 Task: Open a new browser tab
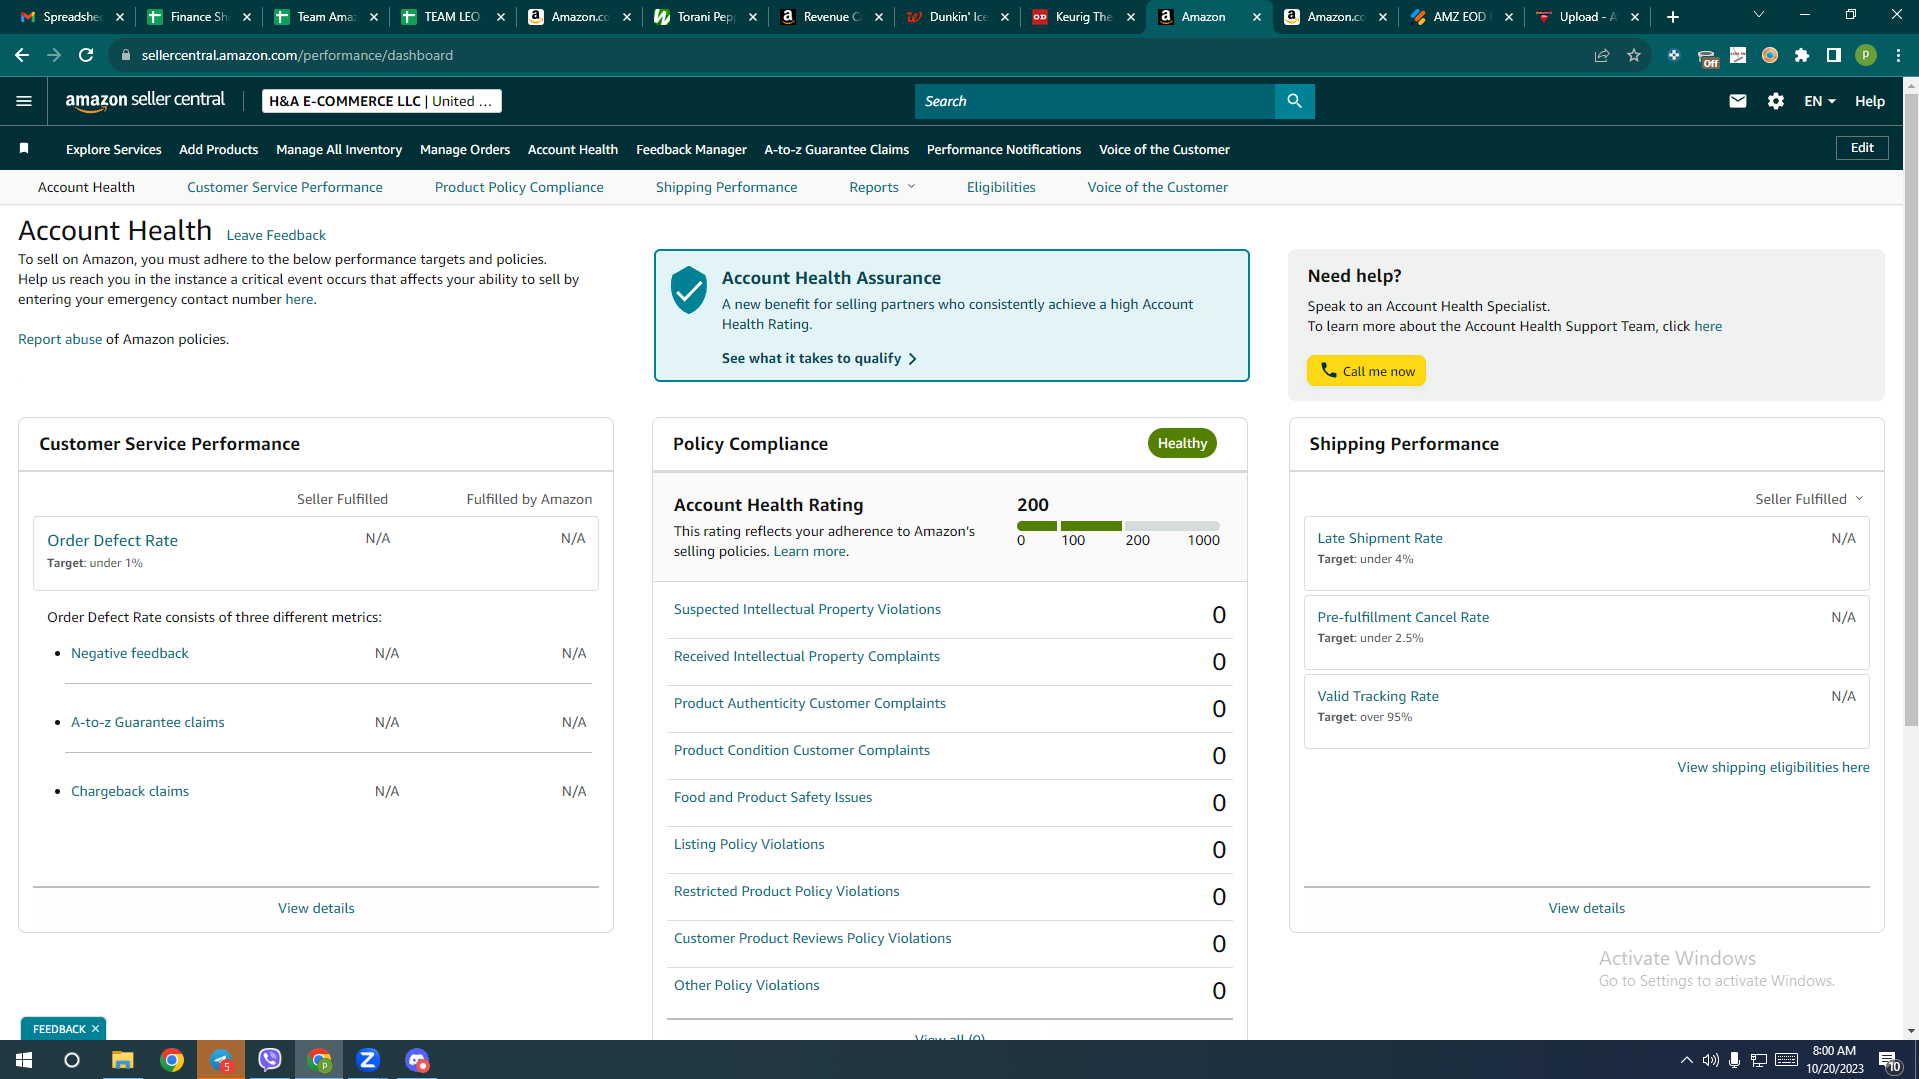pyautogui.click(x=1673, y=17)
